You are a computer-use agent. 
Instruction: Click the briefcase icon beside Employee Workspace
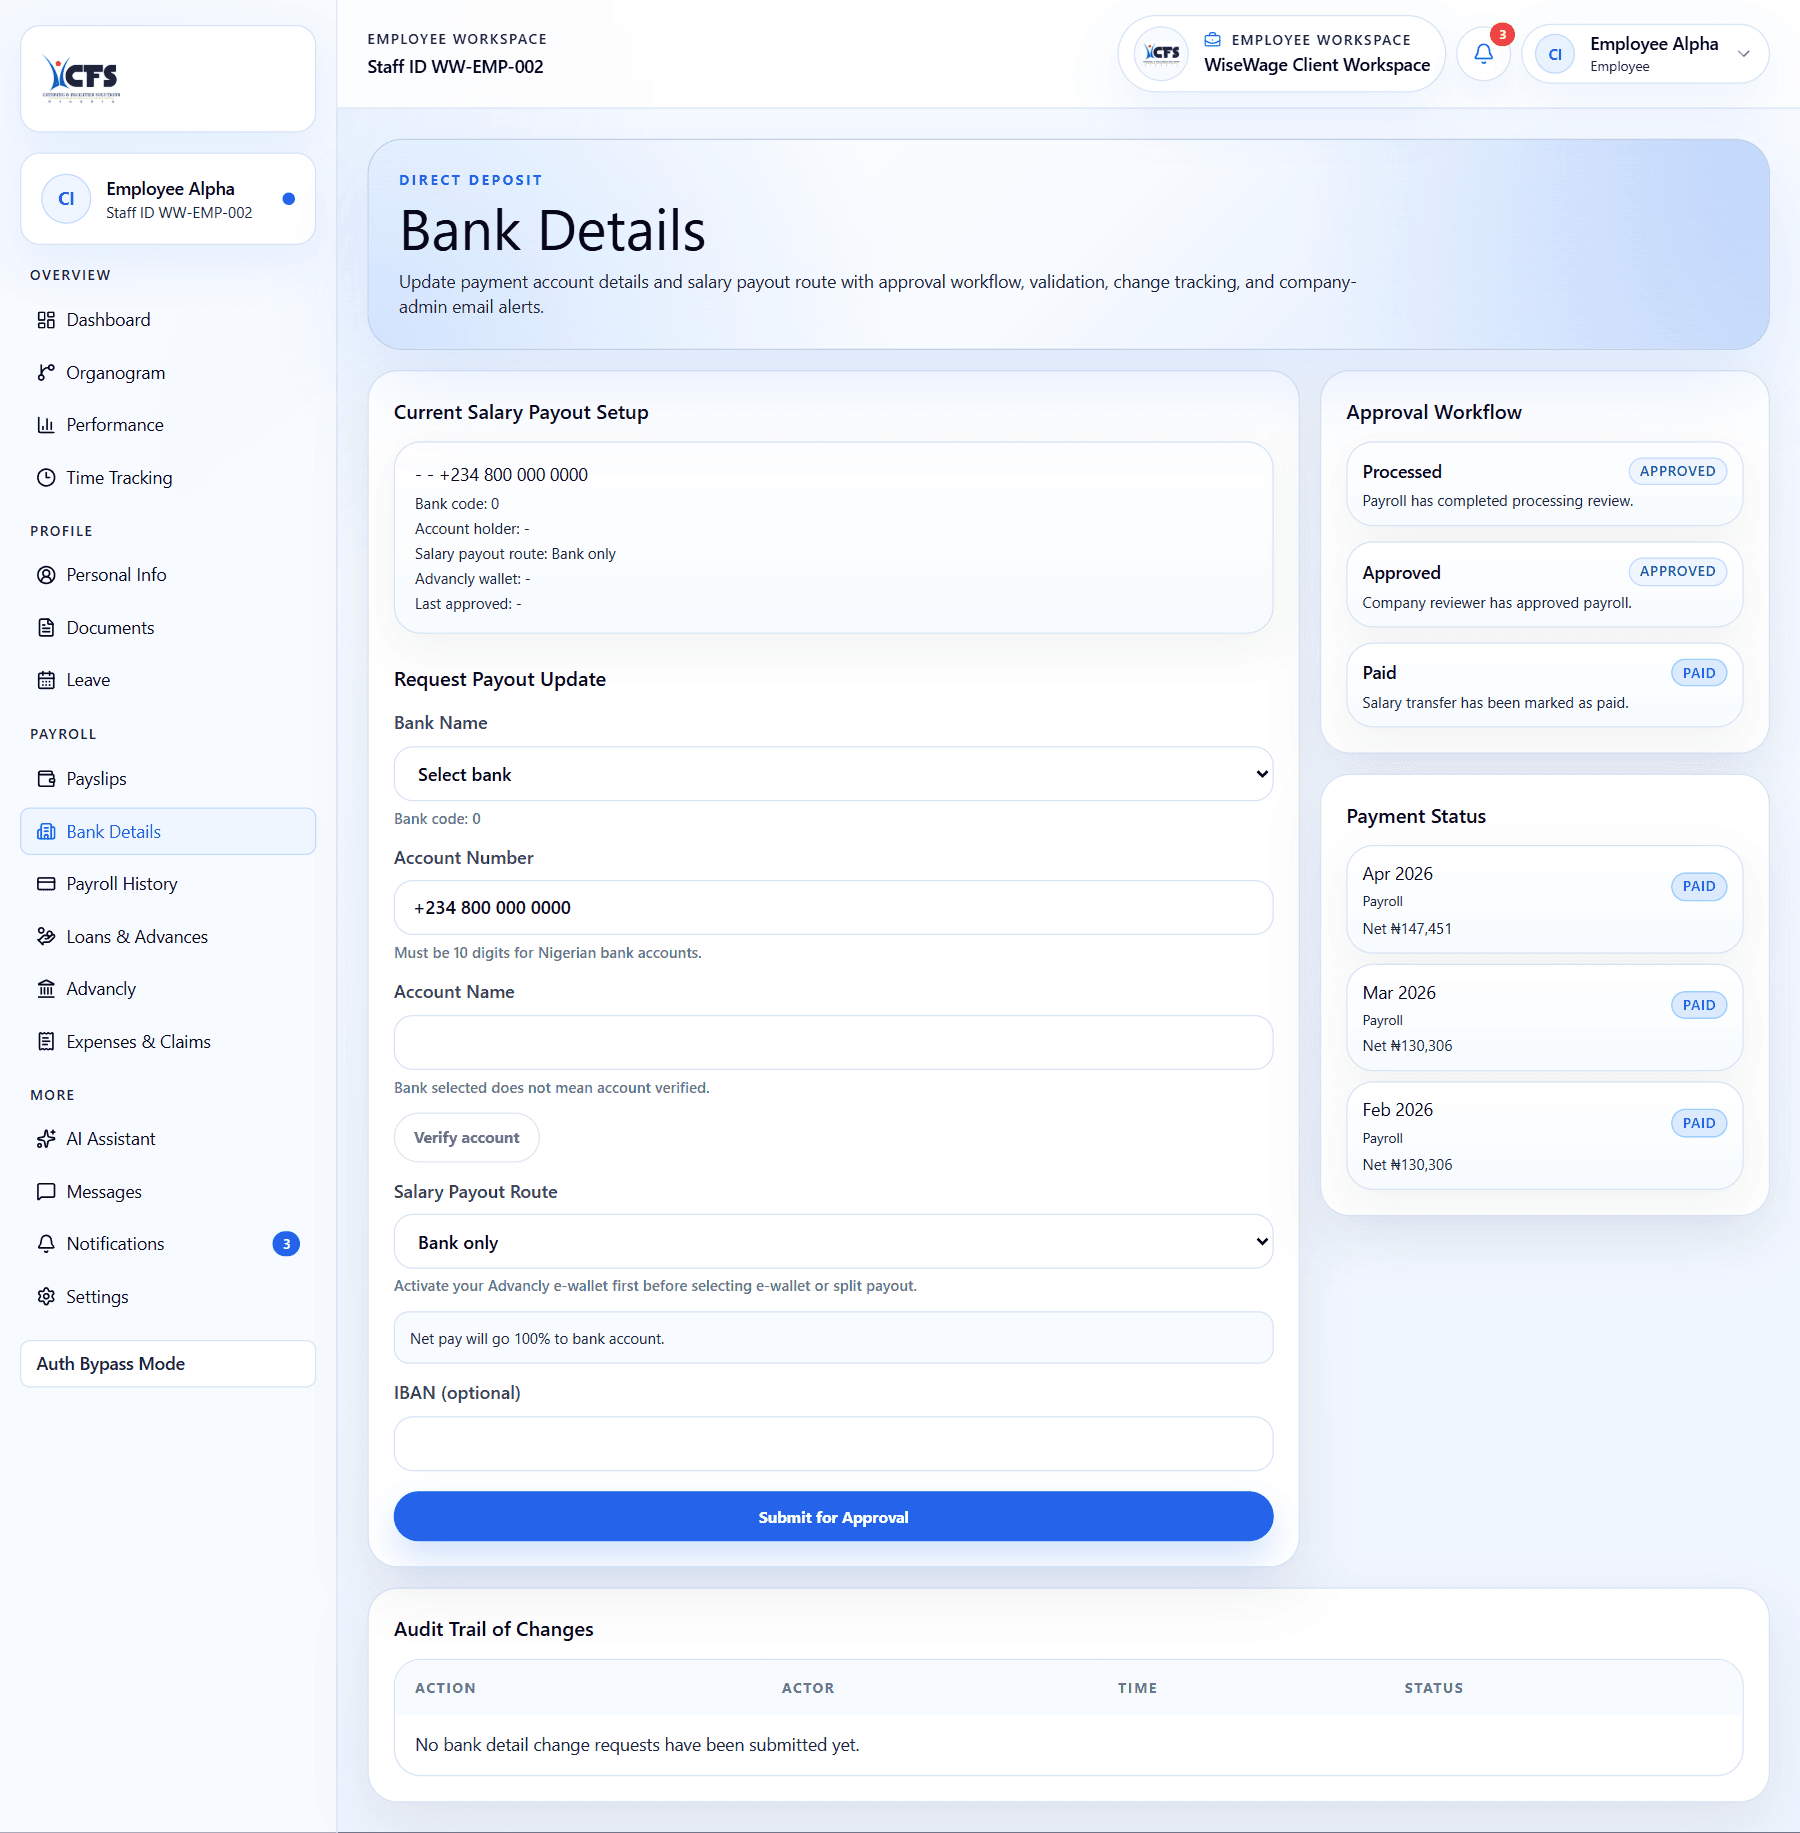(1212, 40)
